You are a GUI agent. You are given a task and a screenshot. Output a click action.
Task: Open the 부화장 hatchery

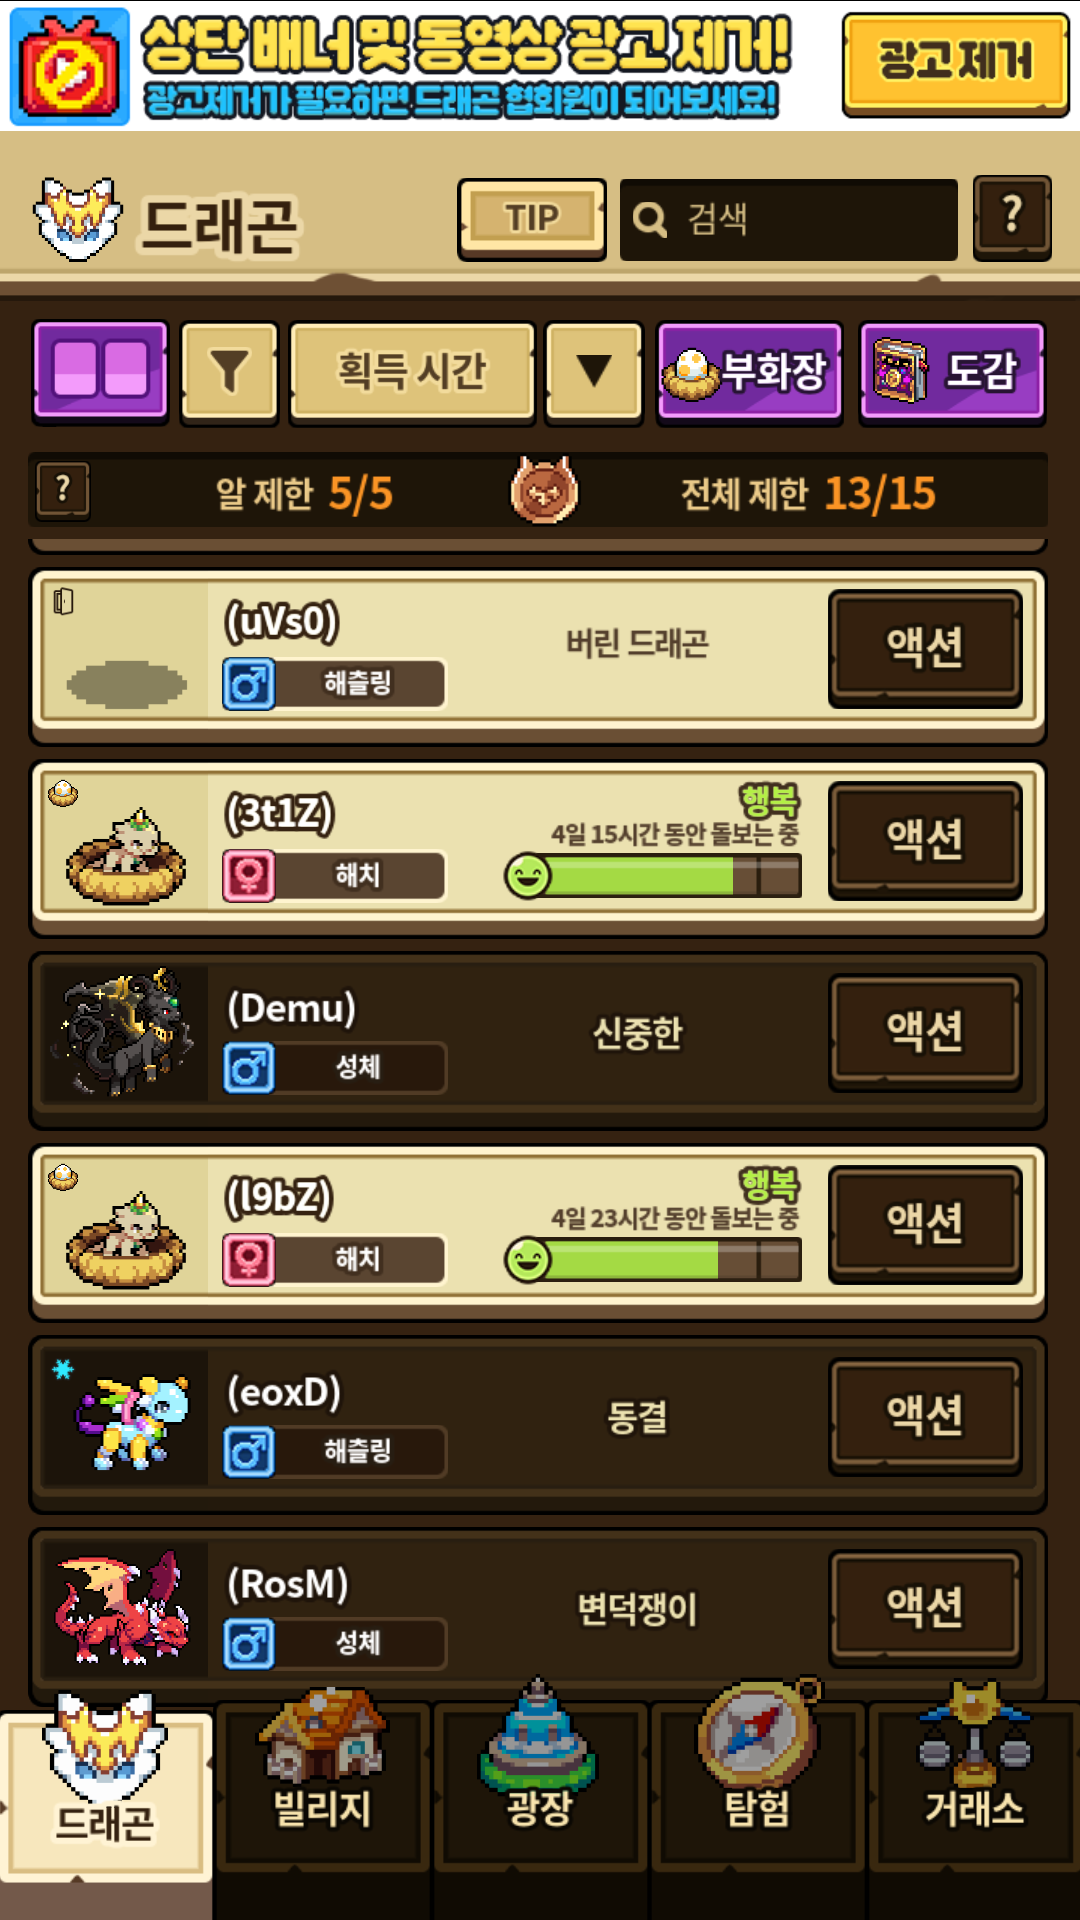(749, 371)
